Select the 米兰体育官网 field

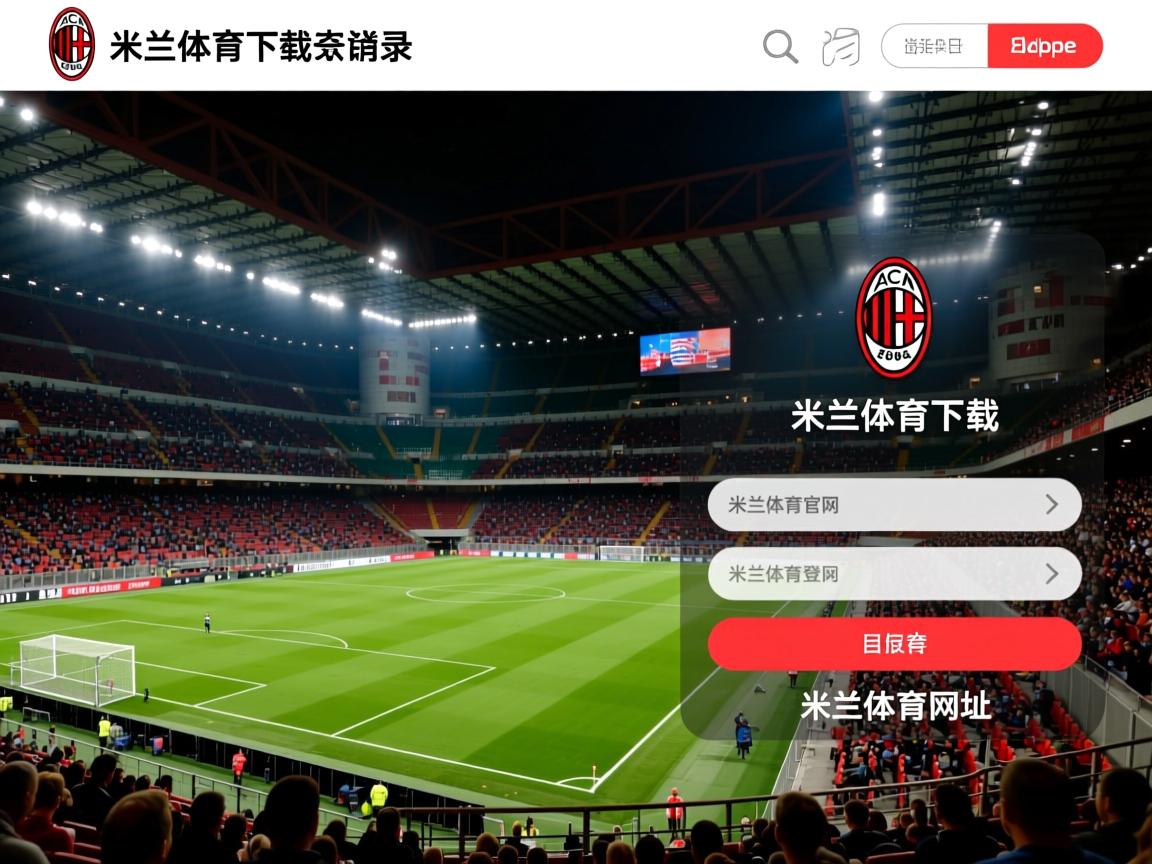[894, 504]
